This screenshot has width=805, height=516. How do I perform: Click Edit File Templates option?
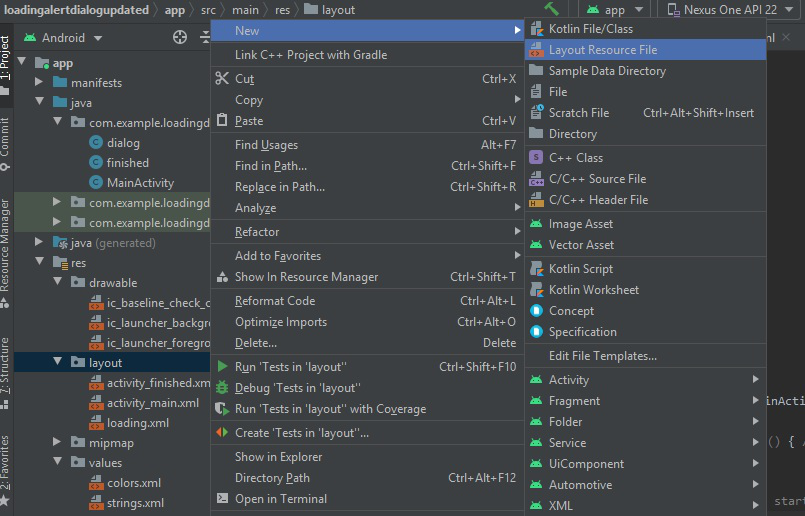(602, 356)
